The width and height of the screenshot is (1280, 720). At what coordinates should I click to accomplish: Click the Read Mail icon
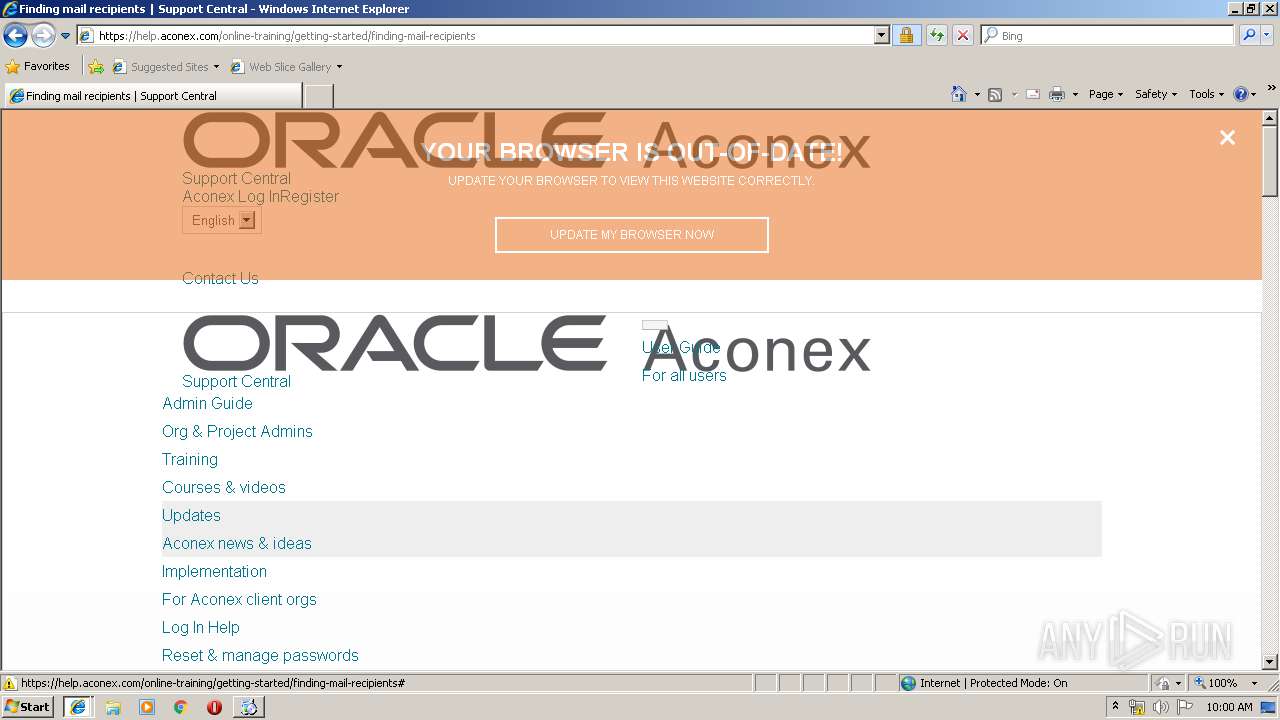coord(1033,94)
